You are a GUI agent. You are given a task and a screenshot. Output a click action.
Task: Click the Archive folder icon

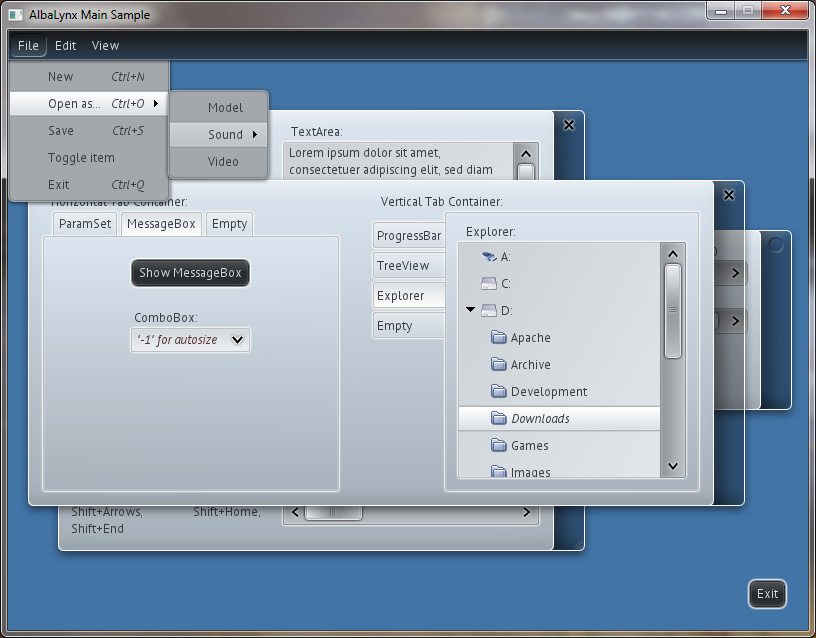click(x=499, y=365)
